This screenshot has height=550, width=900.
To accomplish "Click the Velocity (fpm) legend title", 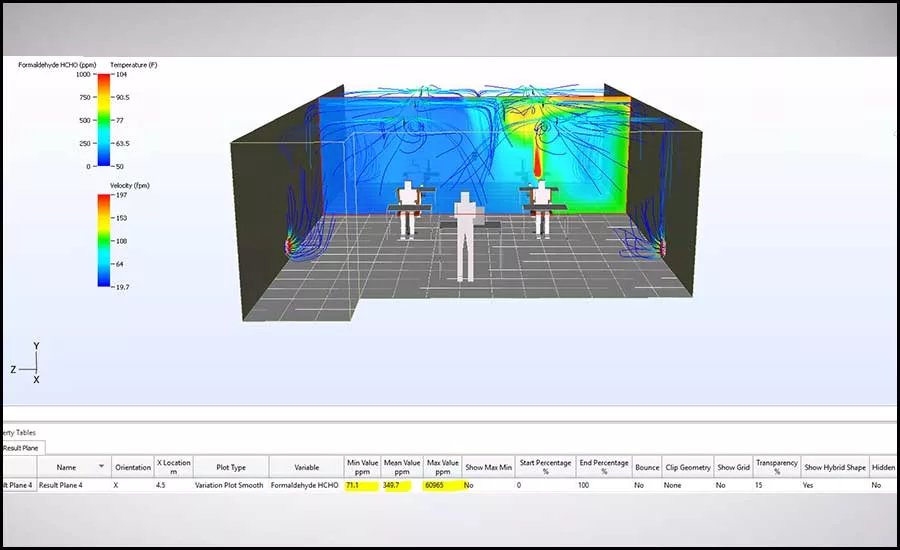I will point(130,185).
